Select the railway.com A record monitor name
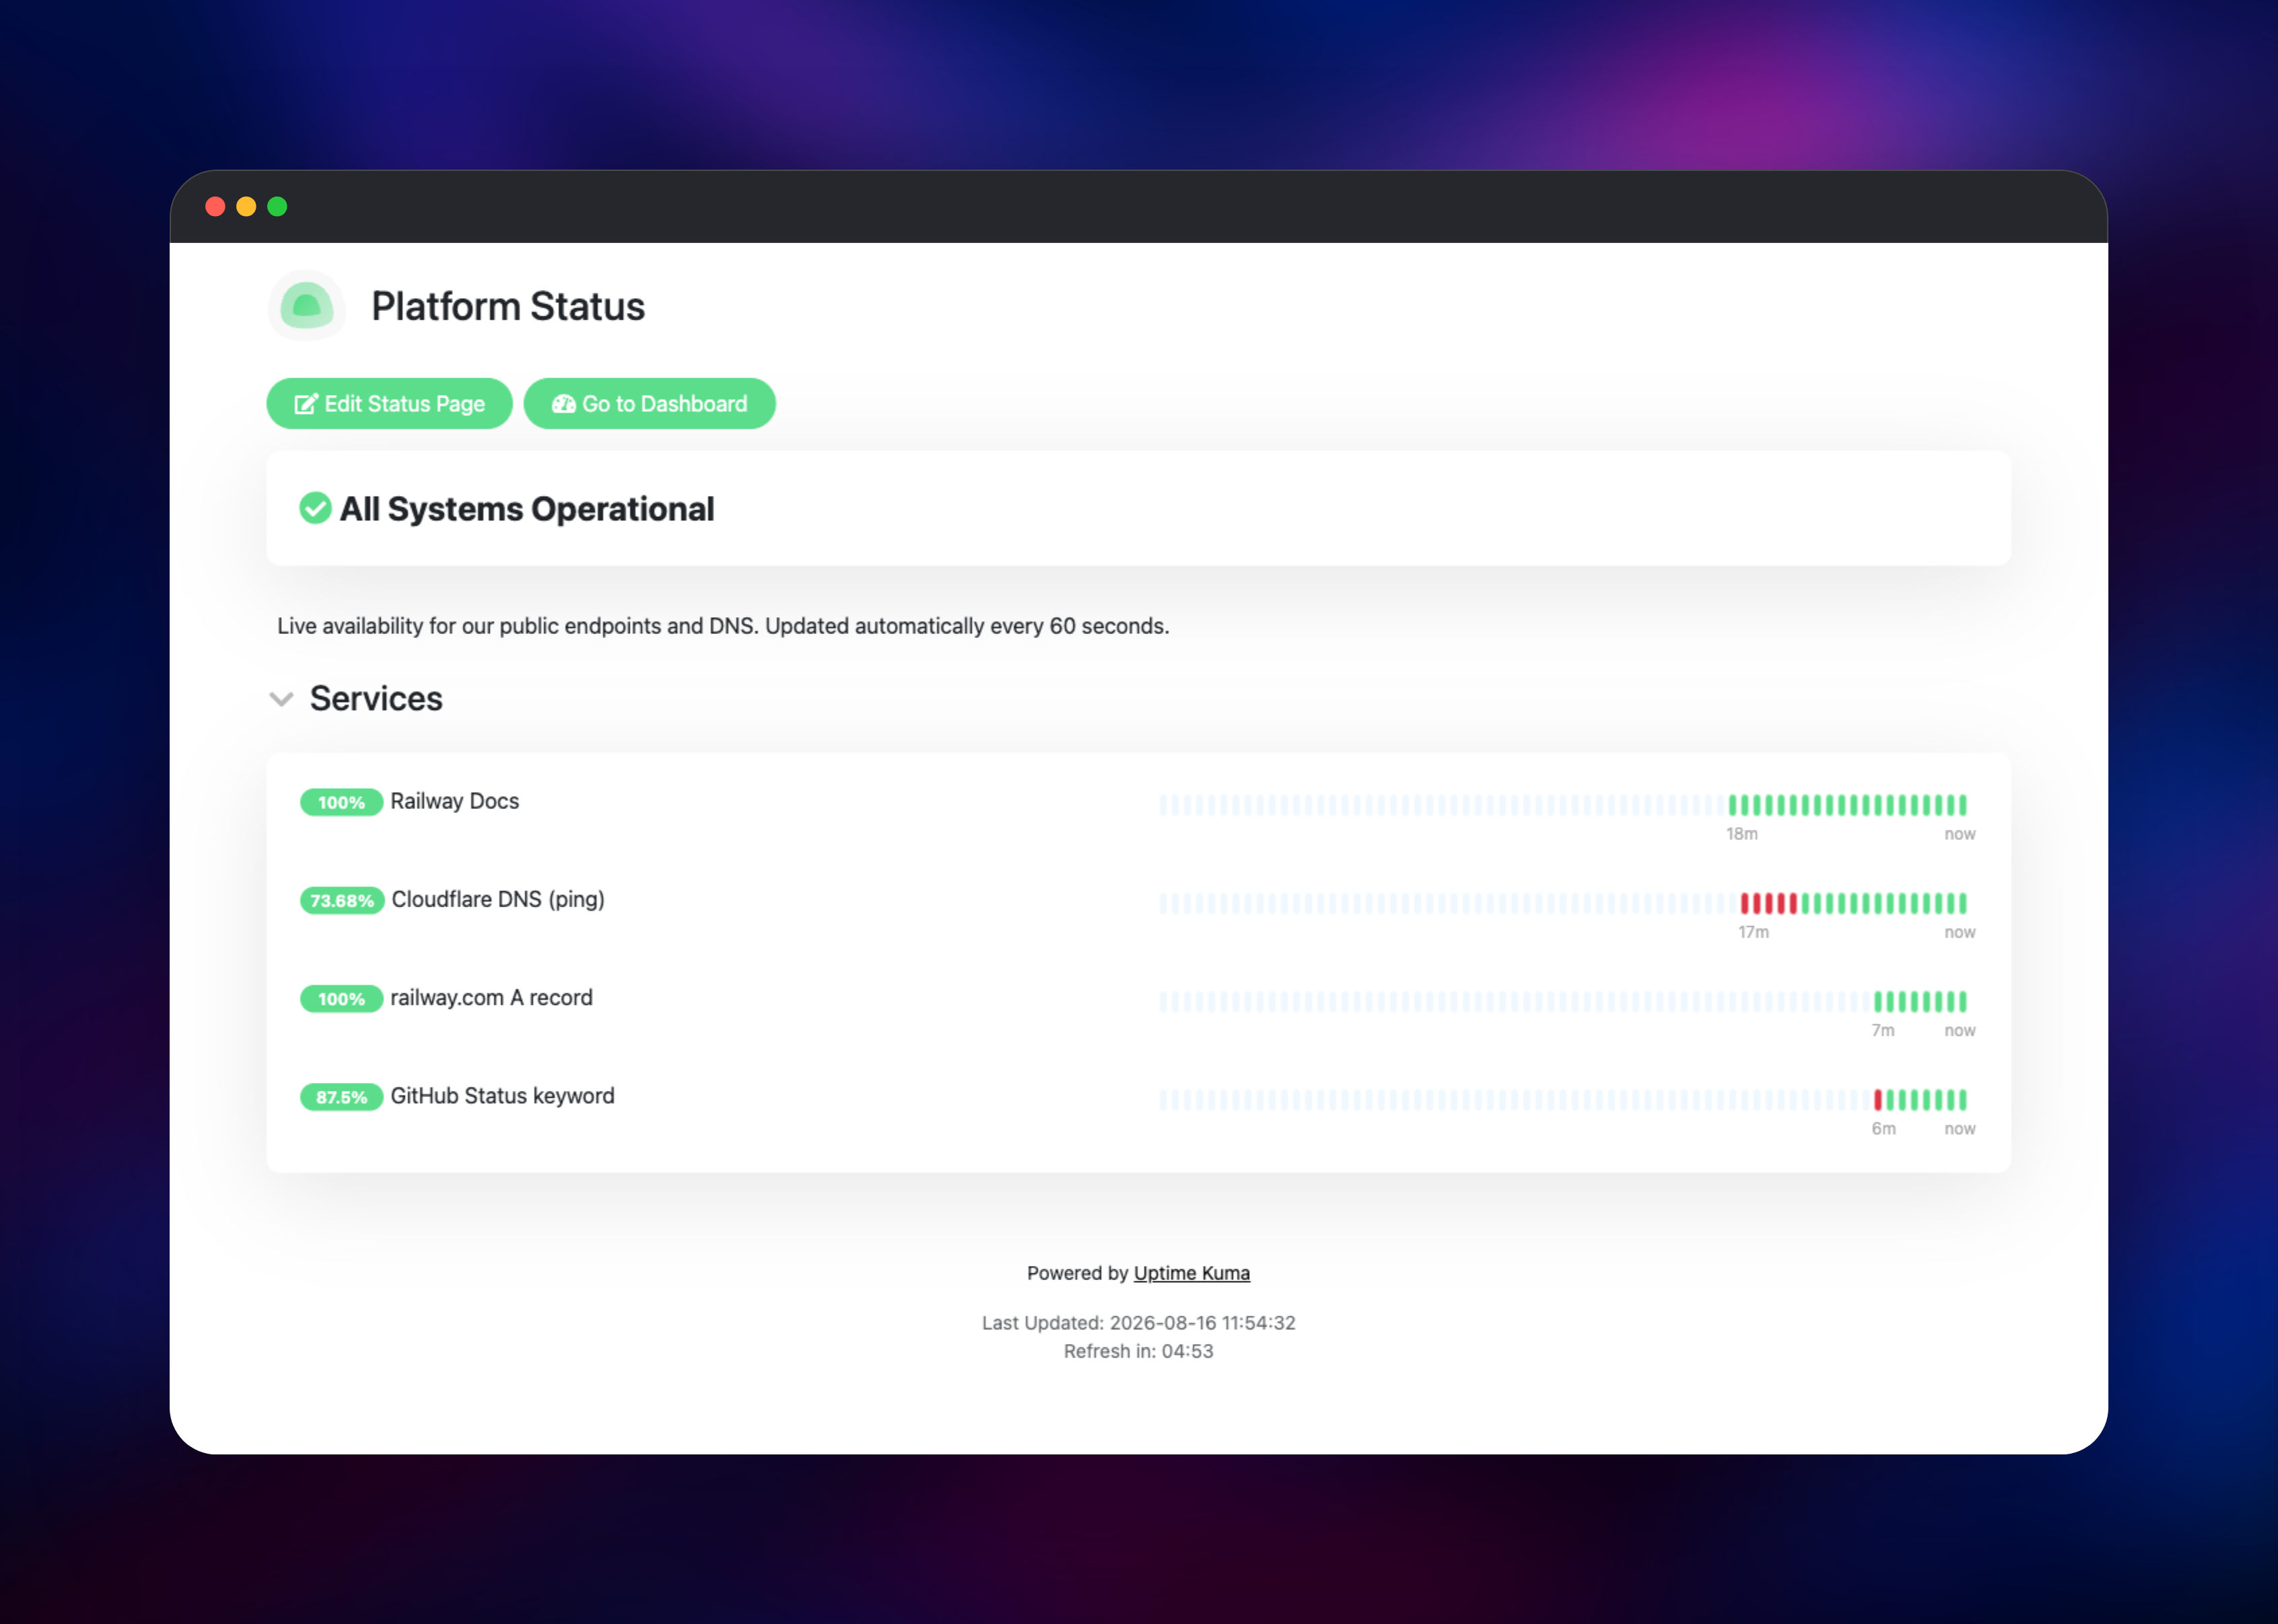Screen dimensions: 2278x1624 (492, 998)
